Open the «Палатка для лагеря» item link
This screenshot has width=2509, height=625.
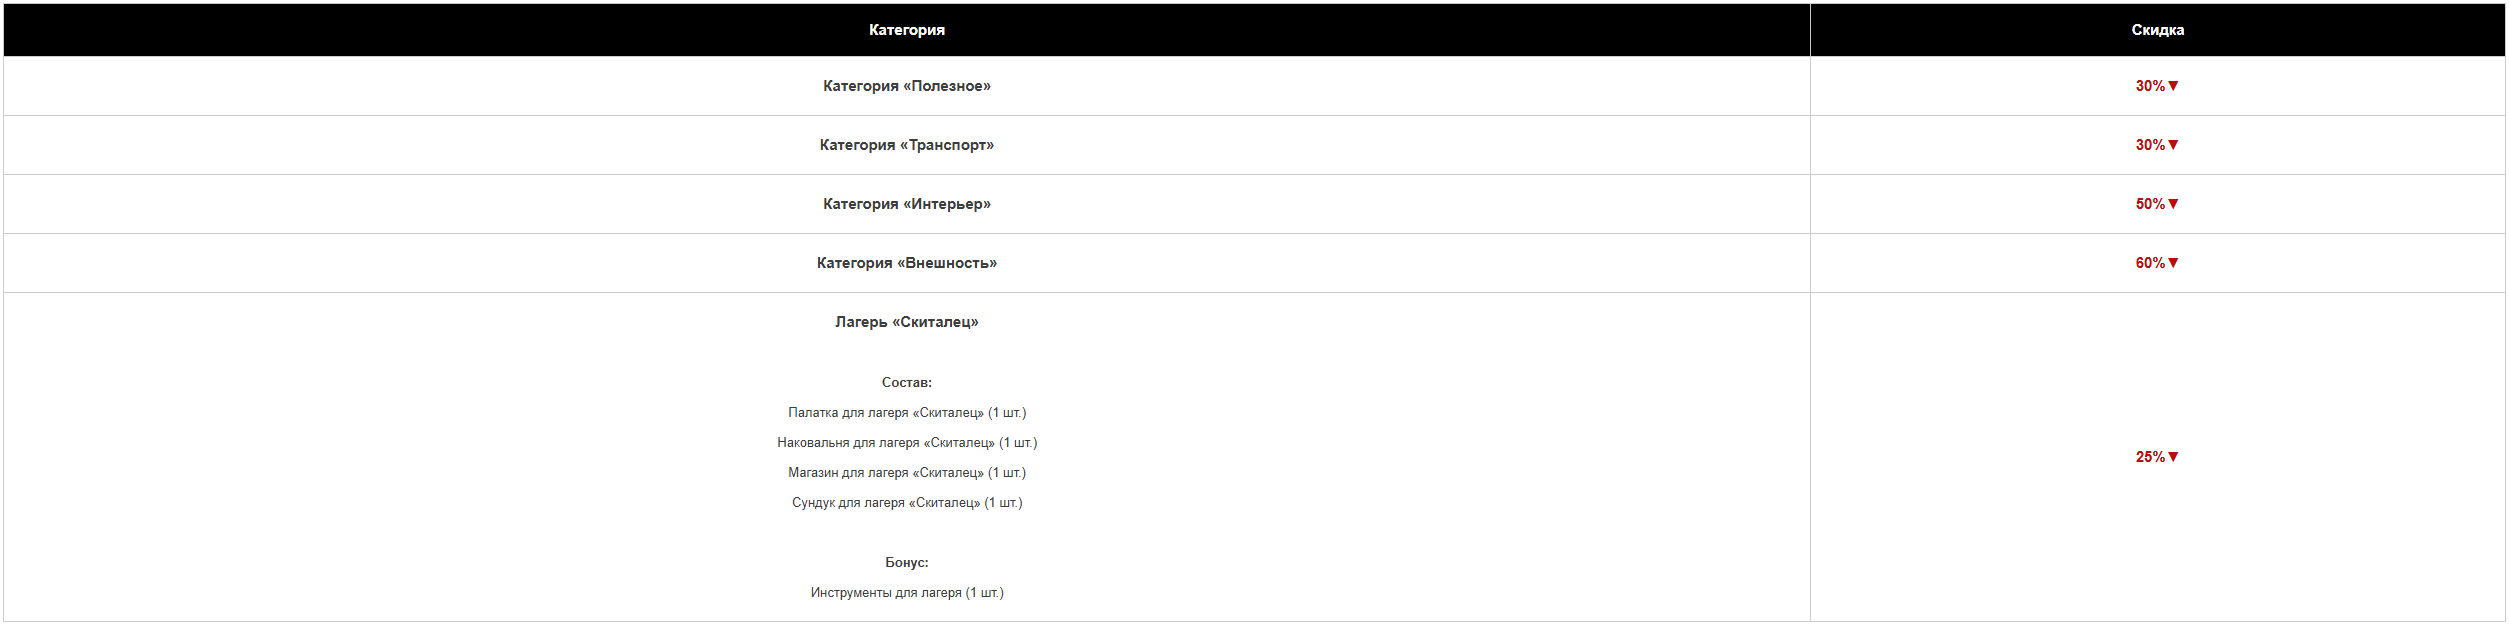(906, 413)
